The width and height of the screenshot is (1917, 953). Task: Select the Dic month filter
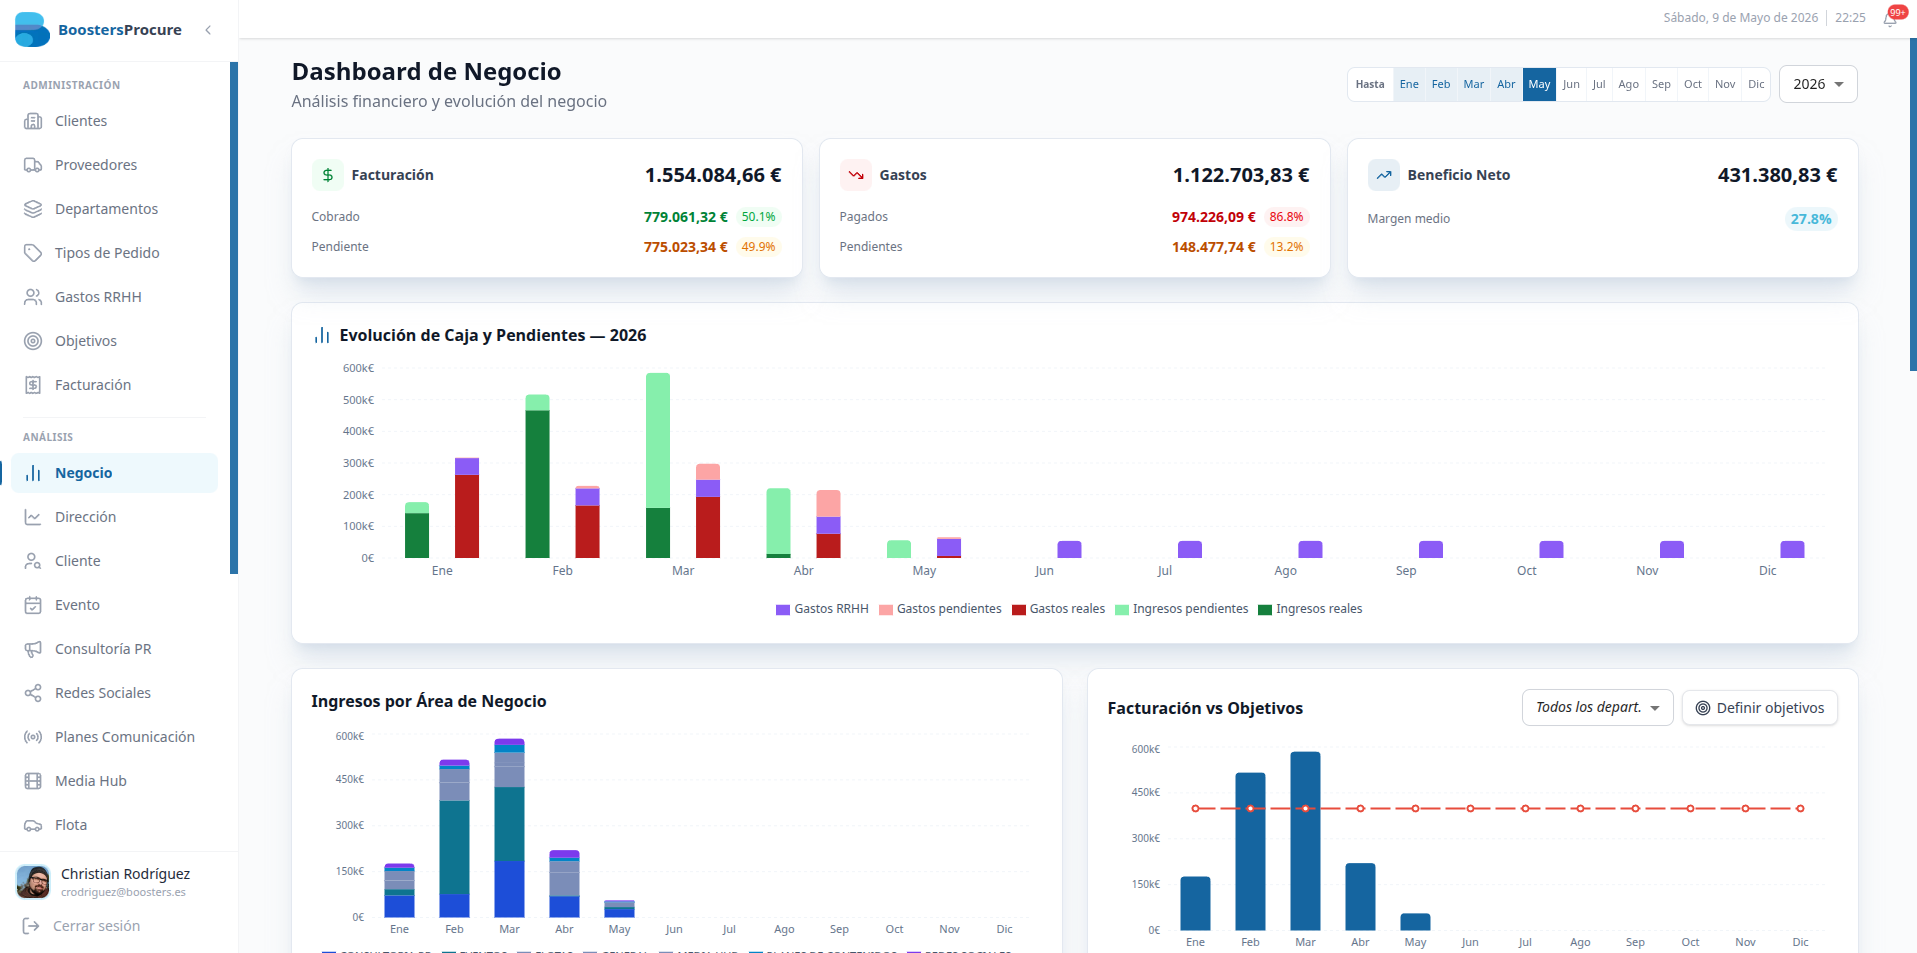click(1756, 84)
